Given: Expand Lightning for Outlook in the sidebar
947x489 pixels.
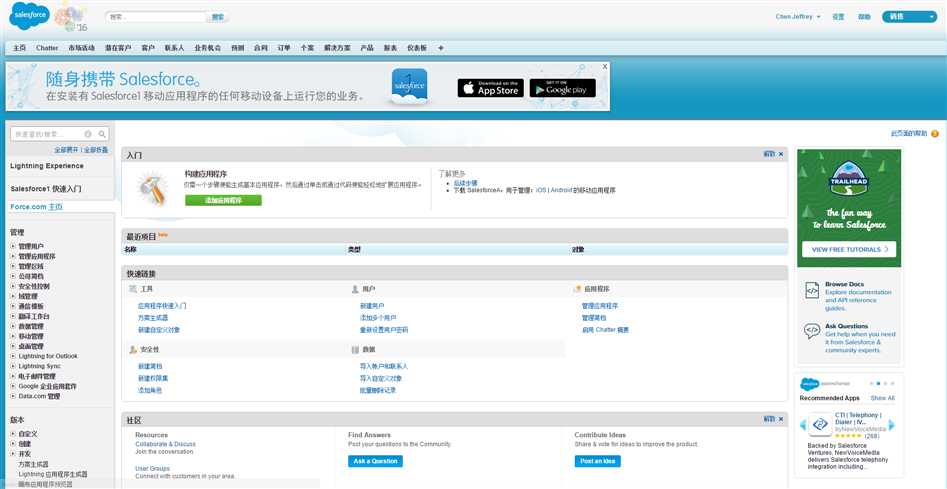Looking at the screenshot, I should click(x=13, y=356).
